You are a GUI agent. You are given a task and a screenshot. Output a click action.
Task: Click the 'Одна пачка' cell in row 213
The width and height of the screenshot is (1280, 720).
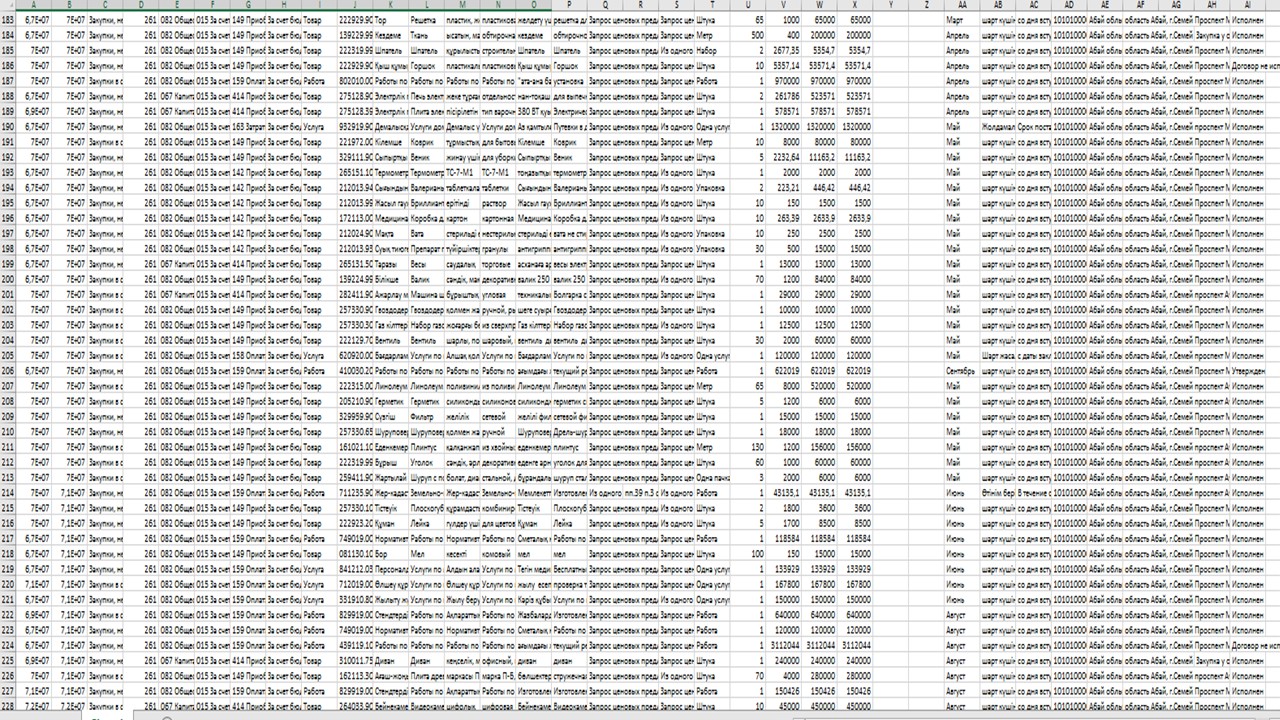point(712,477)
